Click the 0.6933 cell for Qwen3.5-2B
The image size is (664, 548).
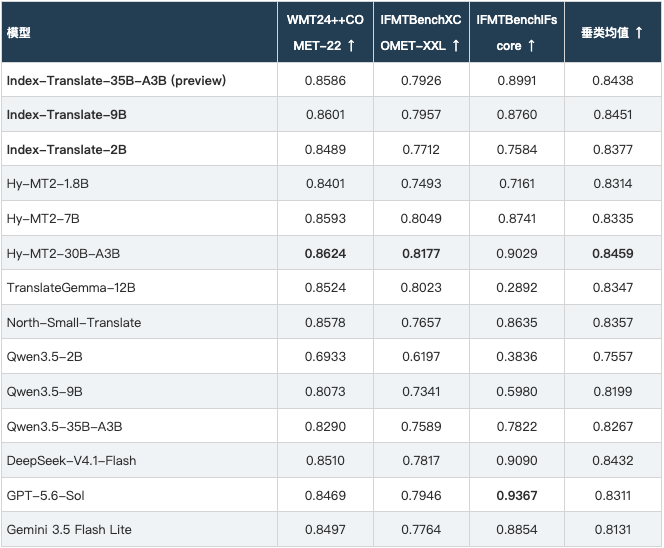coord(325,357)
